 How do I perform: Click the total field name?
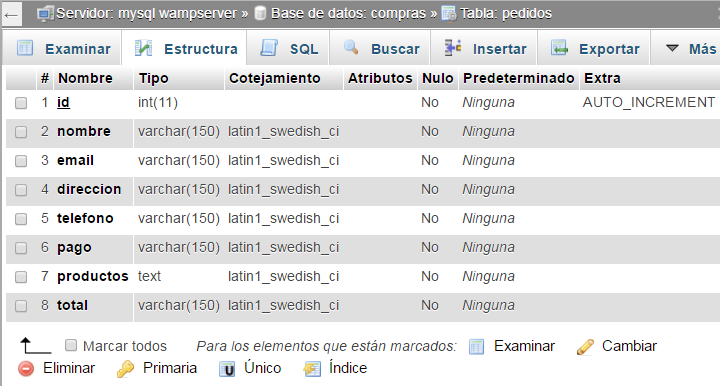72,305
